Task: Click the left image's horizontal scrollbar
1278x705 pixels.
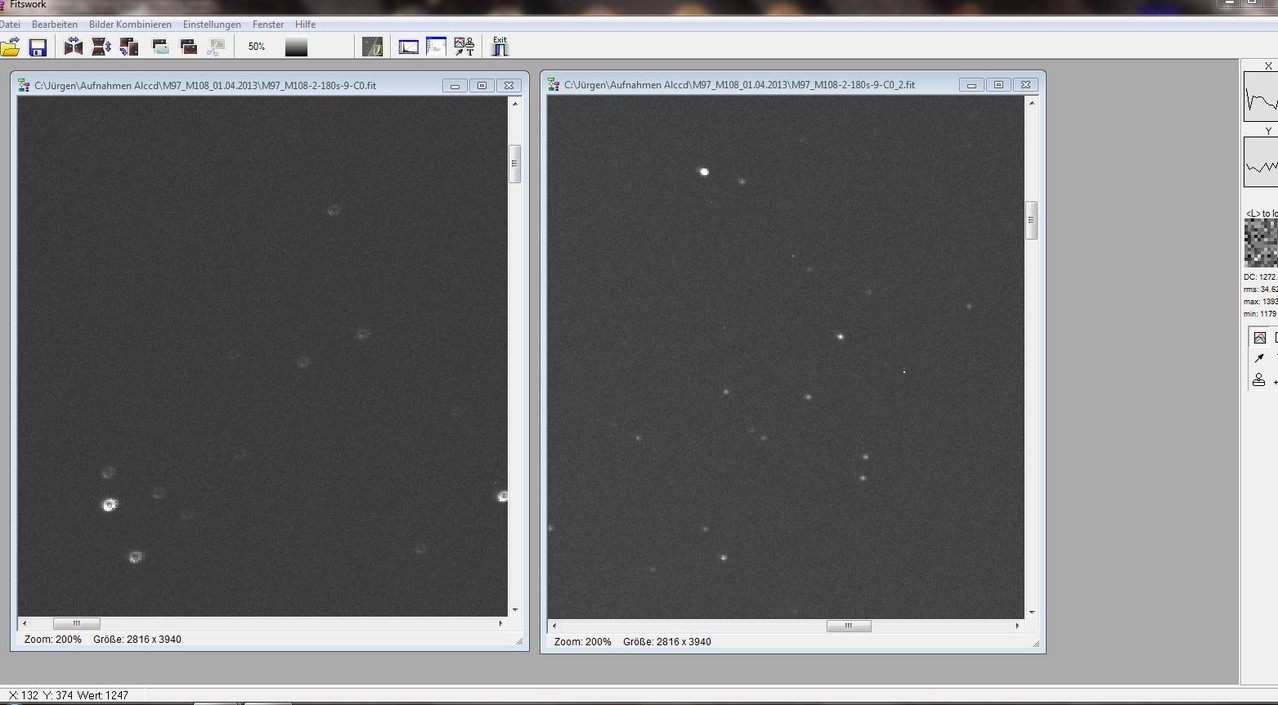Action: (76, 623)
